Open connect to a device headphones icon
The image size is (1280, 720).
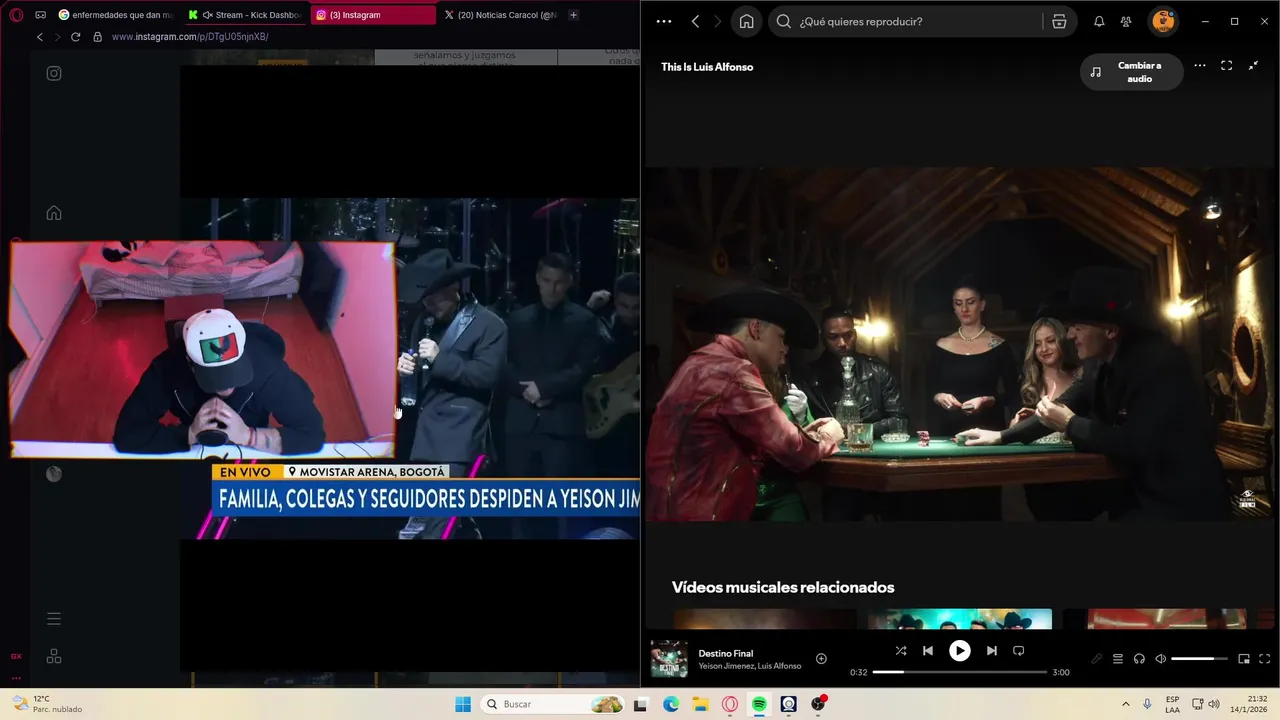(1139, 659)
